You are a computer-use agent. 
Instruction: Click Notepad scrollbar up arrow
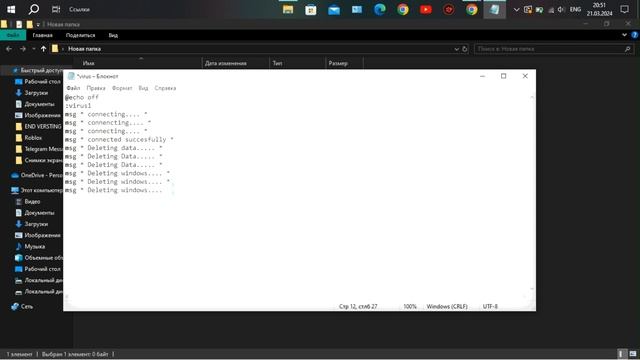[532, 98]
